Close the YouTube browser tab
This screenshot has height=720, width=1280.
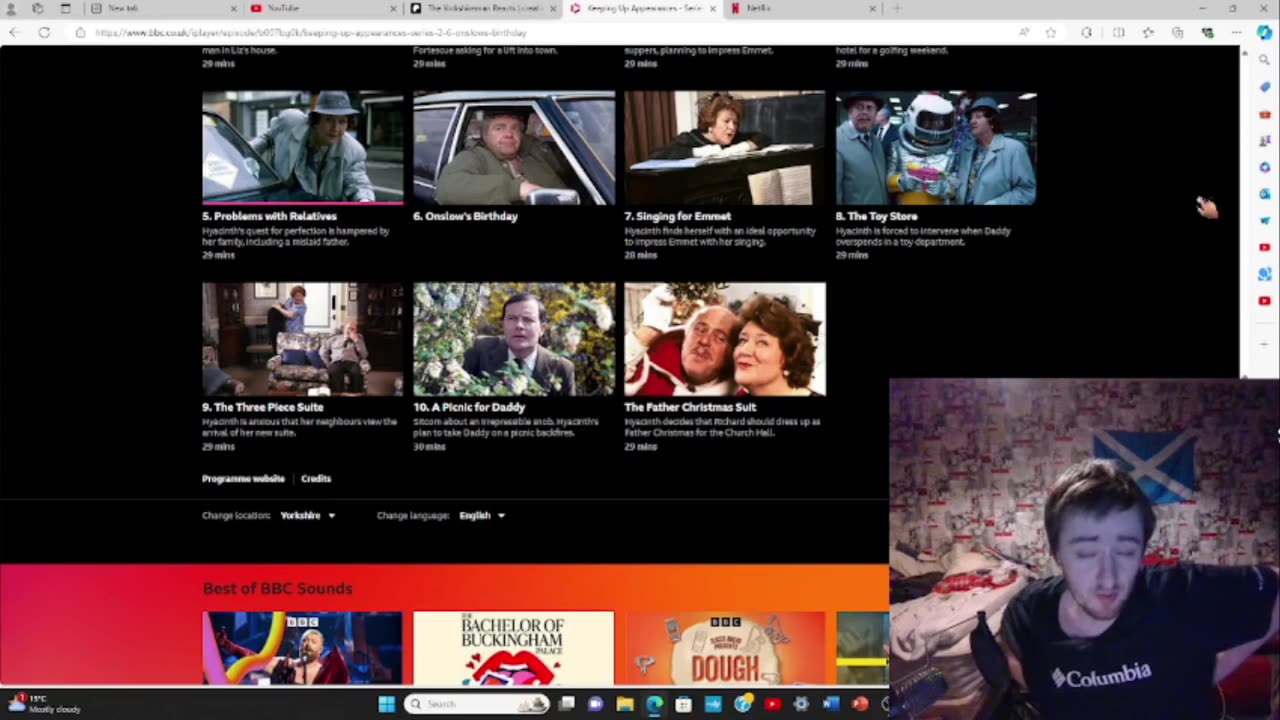point(393,8)
